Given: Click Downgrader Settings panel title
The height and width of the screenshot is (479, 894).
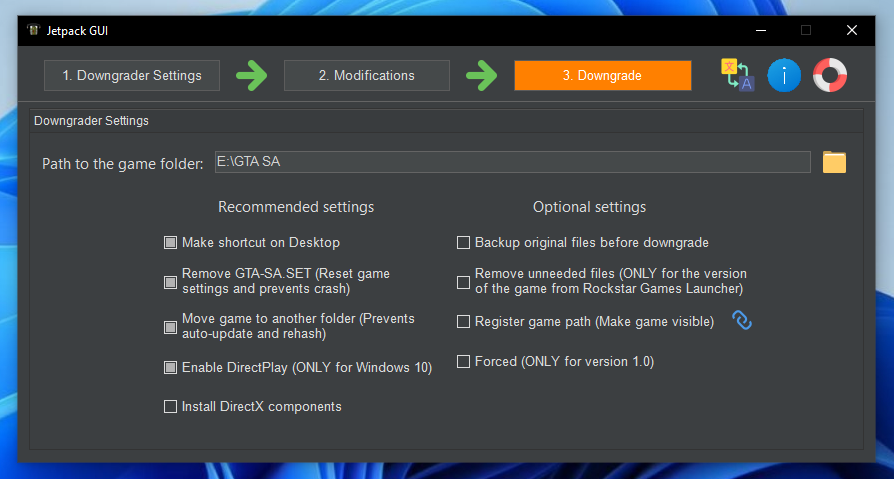Looking at the screenshot, I should pyautogui.click(x=91, y=121).
